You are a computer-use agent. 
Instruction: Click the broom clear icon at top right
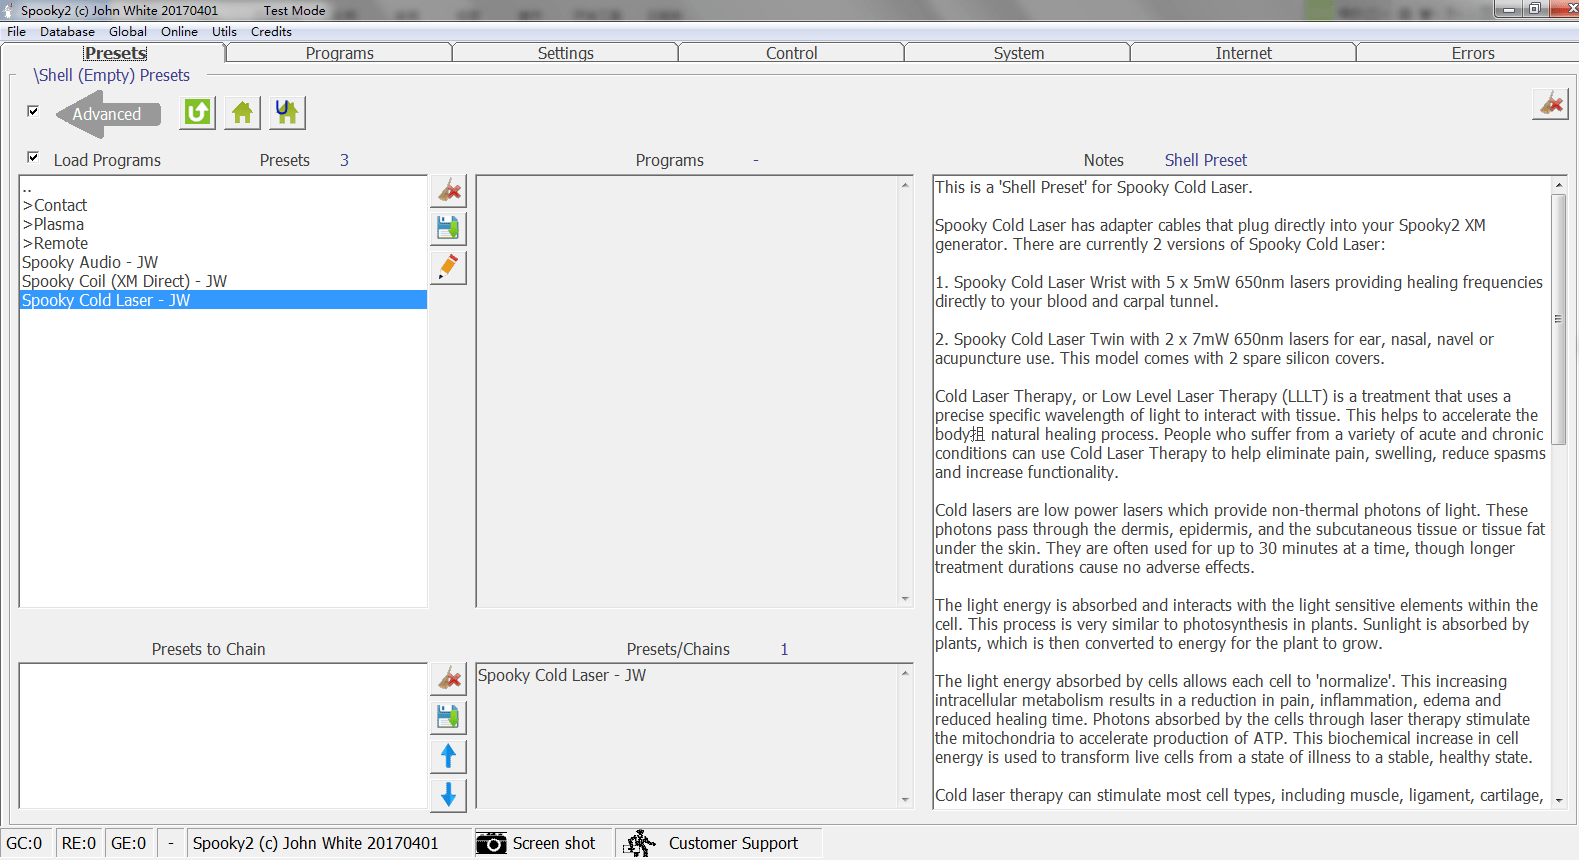[x=1550, y=104]
